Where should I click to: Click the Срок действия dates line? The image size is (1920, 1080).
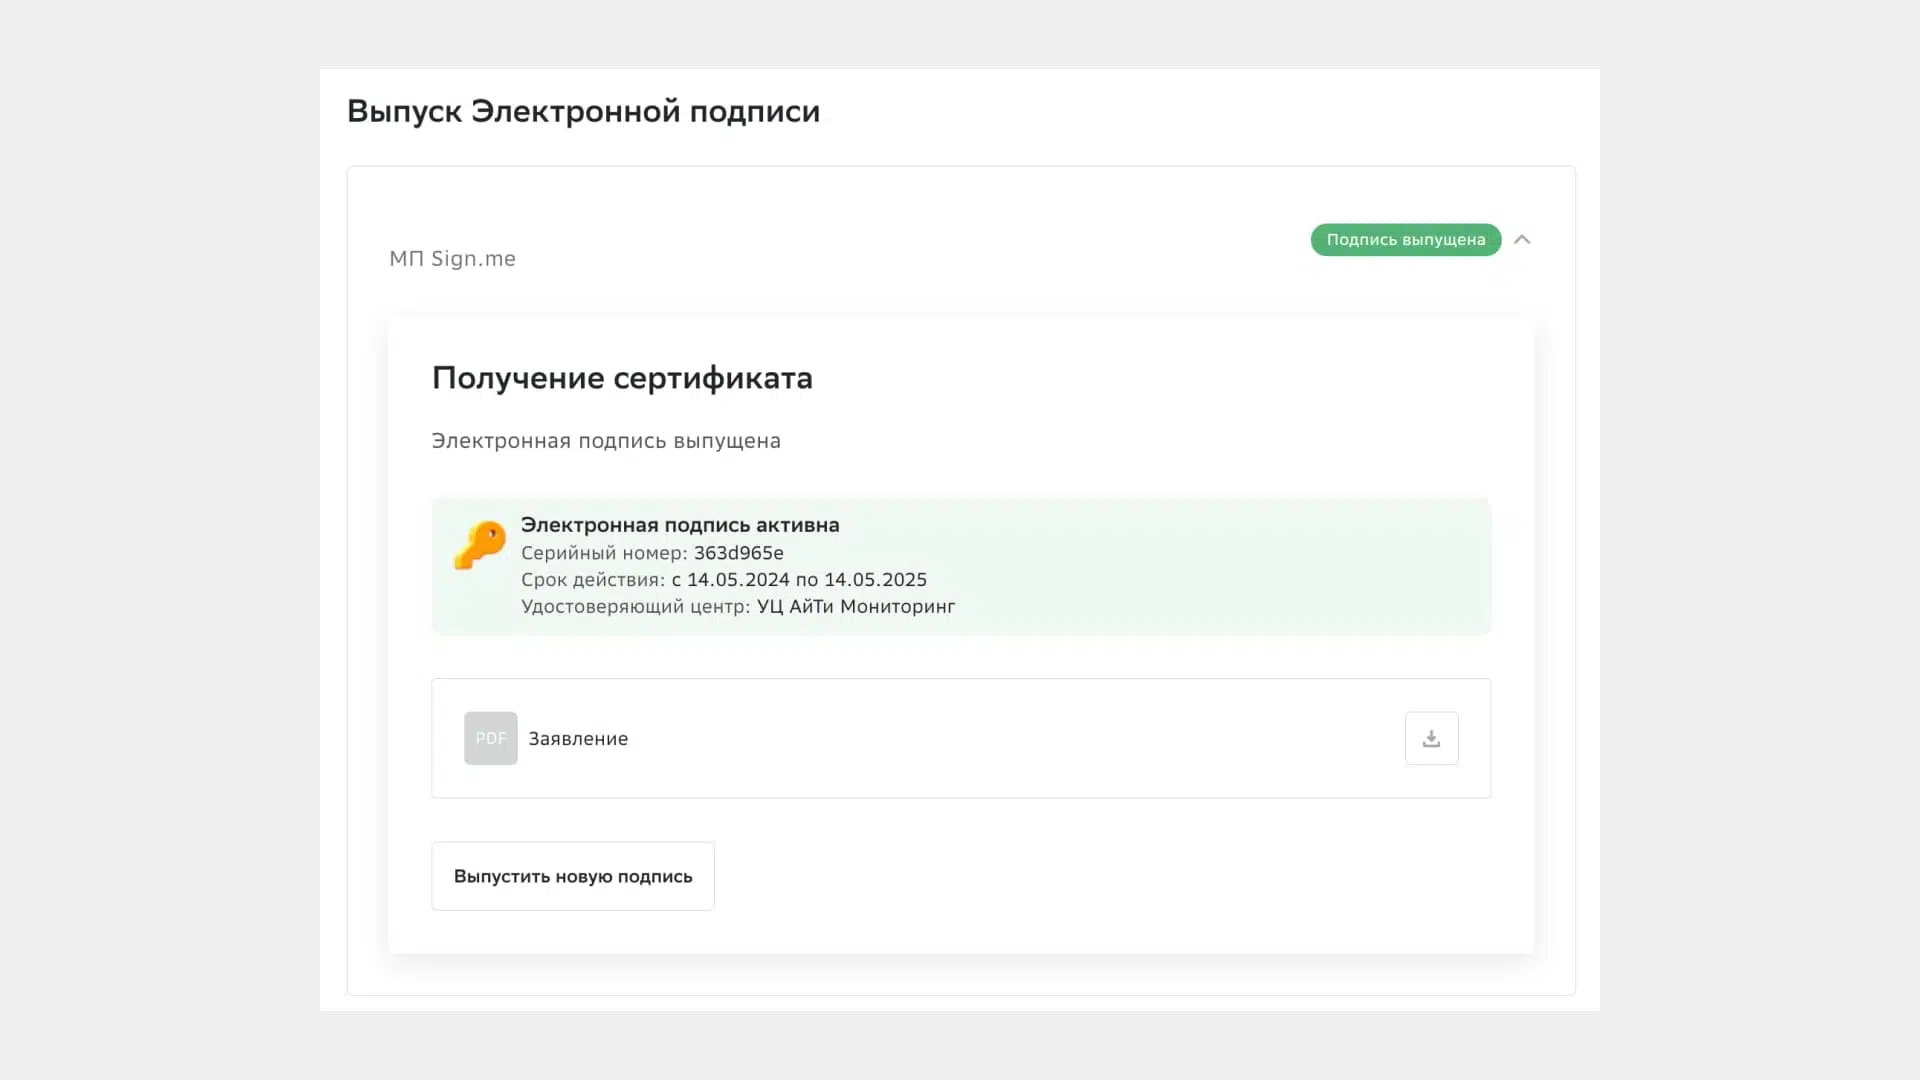724,580
